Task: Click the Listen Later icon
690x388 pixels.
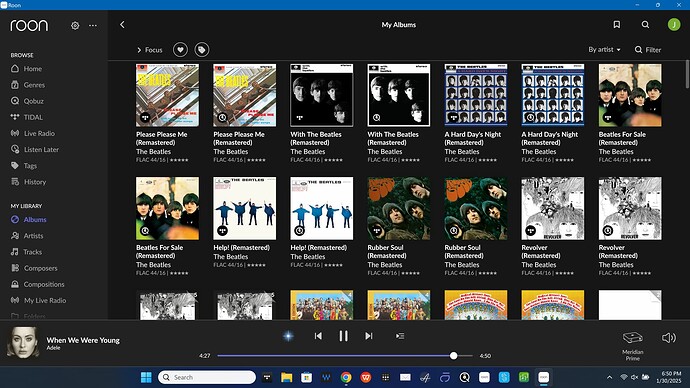Action: (x=15, y=149)
